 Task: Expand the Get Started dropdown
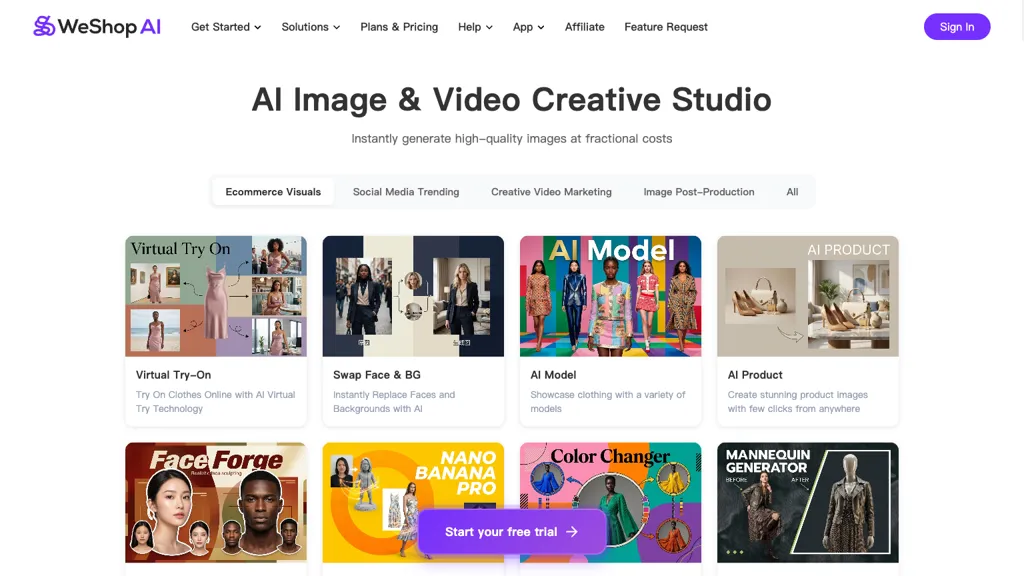pos(226,27)
